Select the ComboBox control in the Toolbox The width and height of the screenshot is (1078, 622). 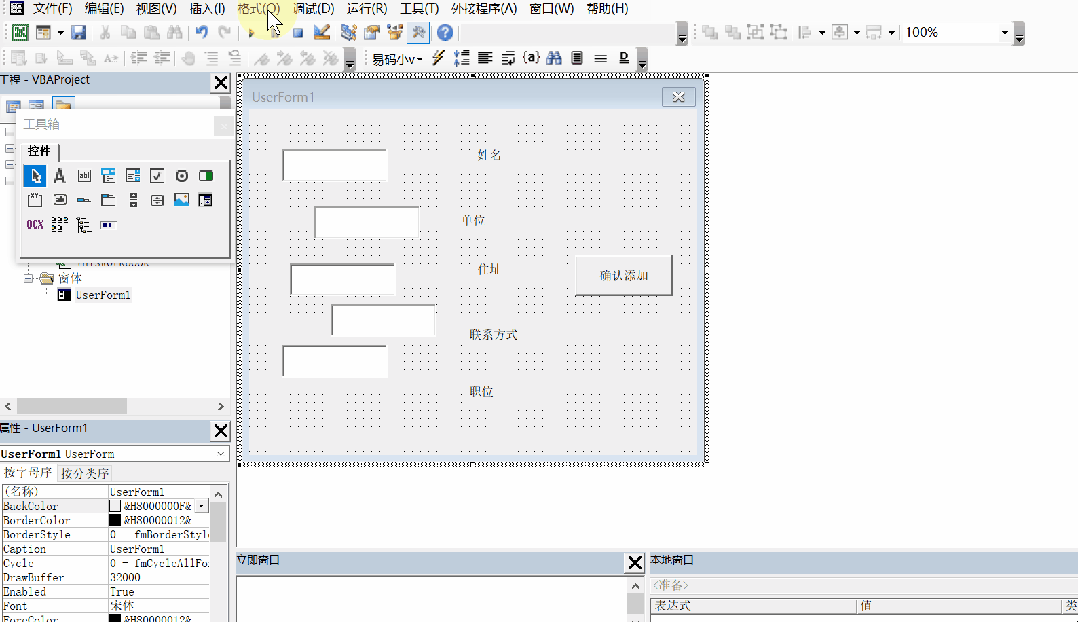(x=109, y=175)
